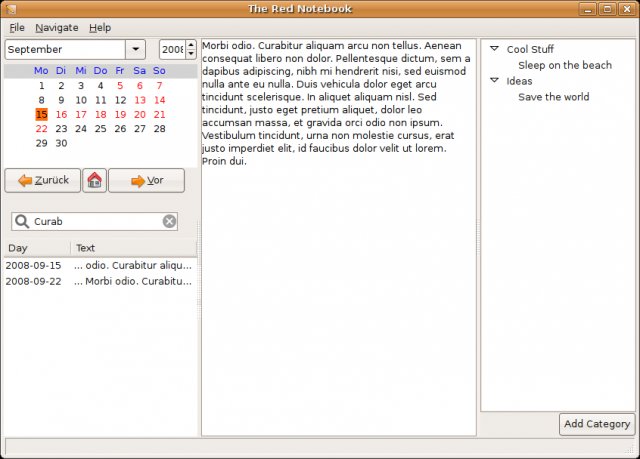The width and height of the screenshot is (640, 459).
Task: Select day 28 in the calendar
Action: [159, 129]
